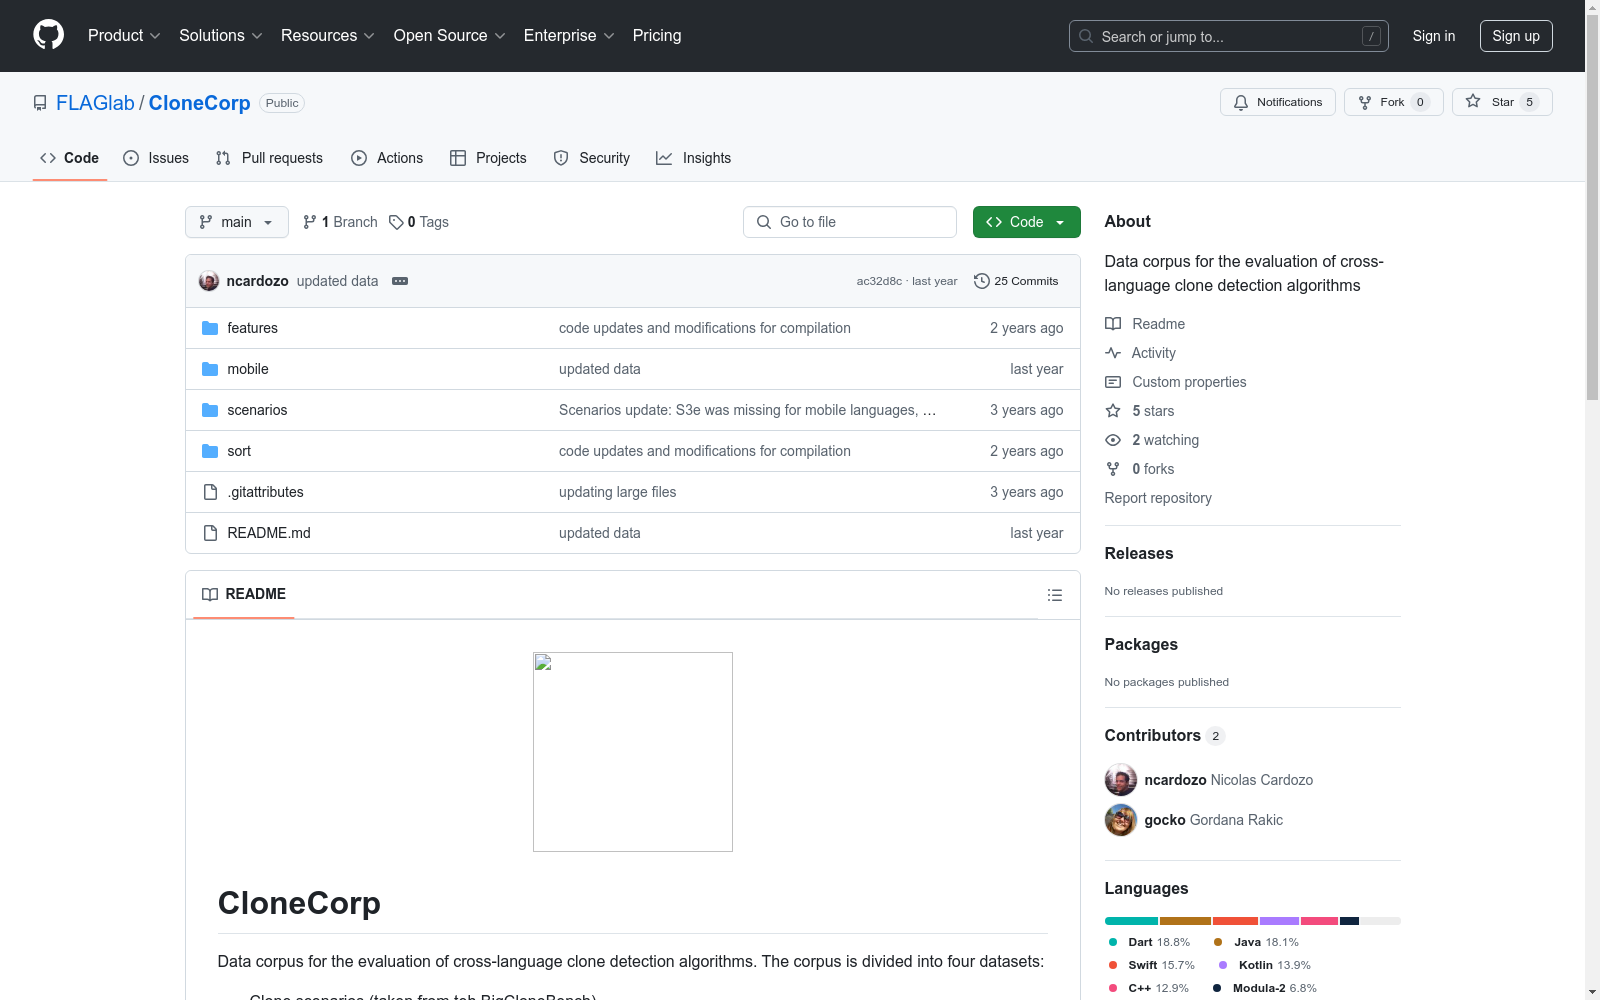Screen dimensions: 1600x1000
Task: Open the 25 Commits link
Action: coord(1016,281)
